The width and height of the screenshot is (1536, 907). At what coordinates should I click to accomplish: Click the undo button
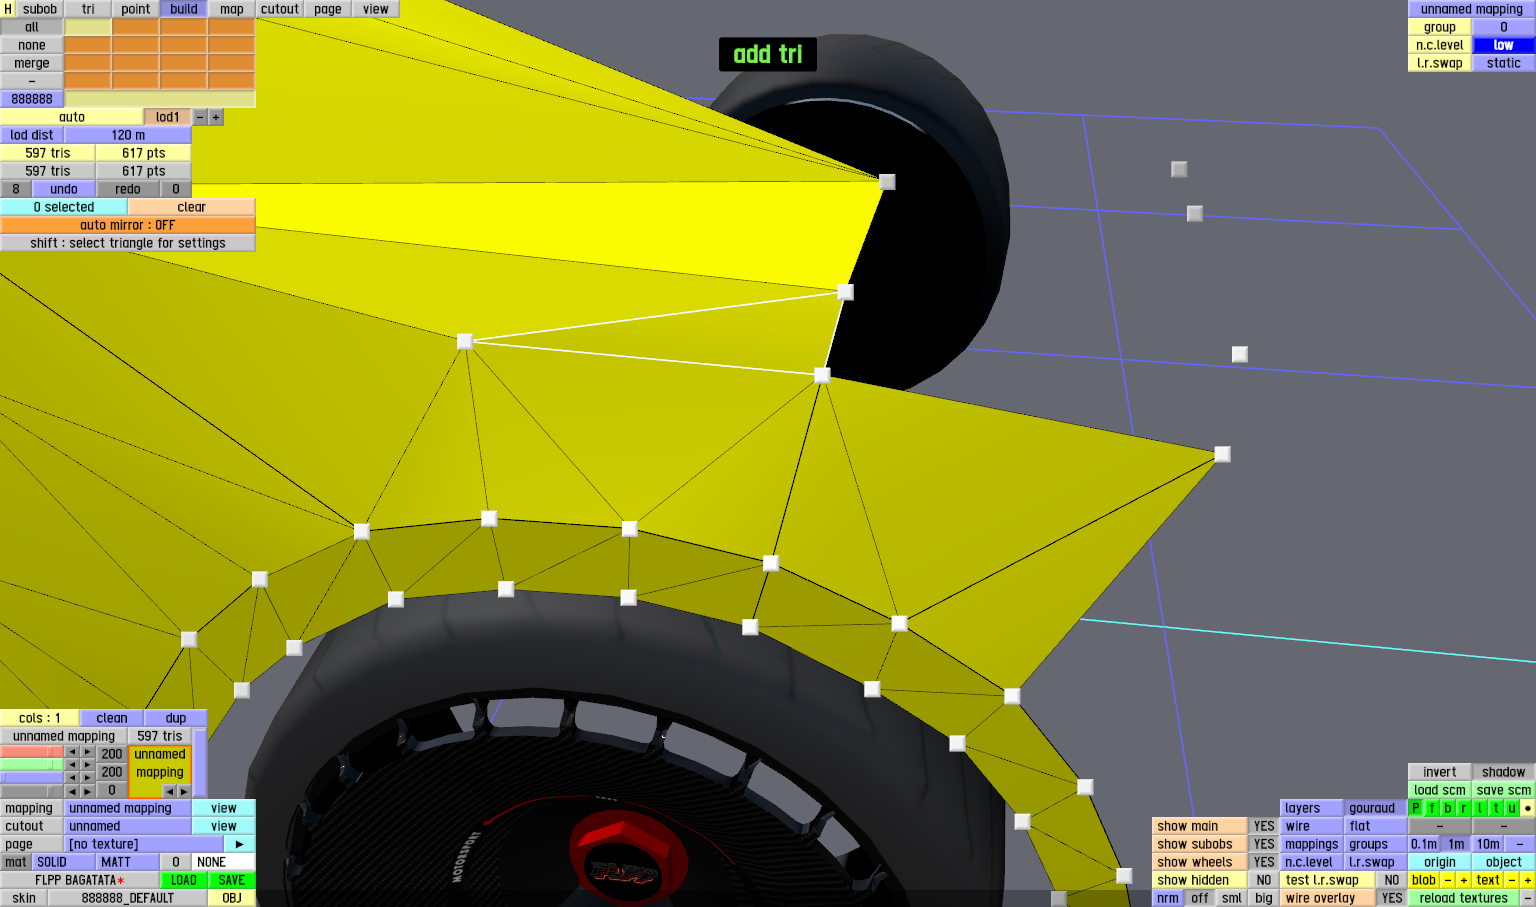pos(64,189)
